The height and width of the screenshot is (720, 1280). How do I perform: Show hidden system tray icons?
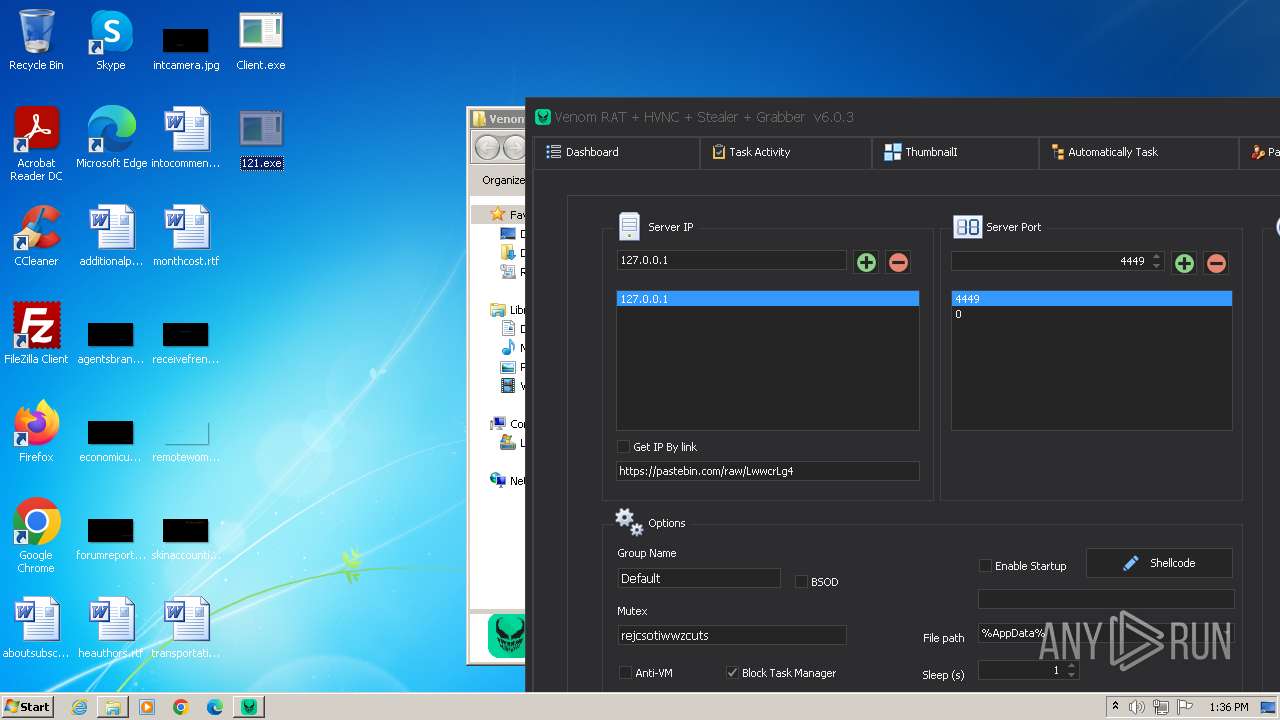coord(1115,707)
